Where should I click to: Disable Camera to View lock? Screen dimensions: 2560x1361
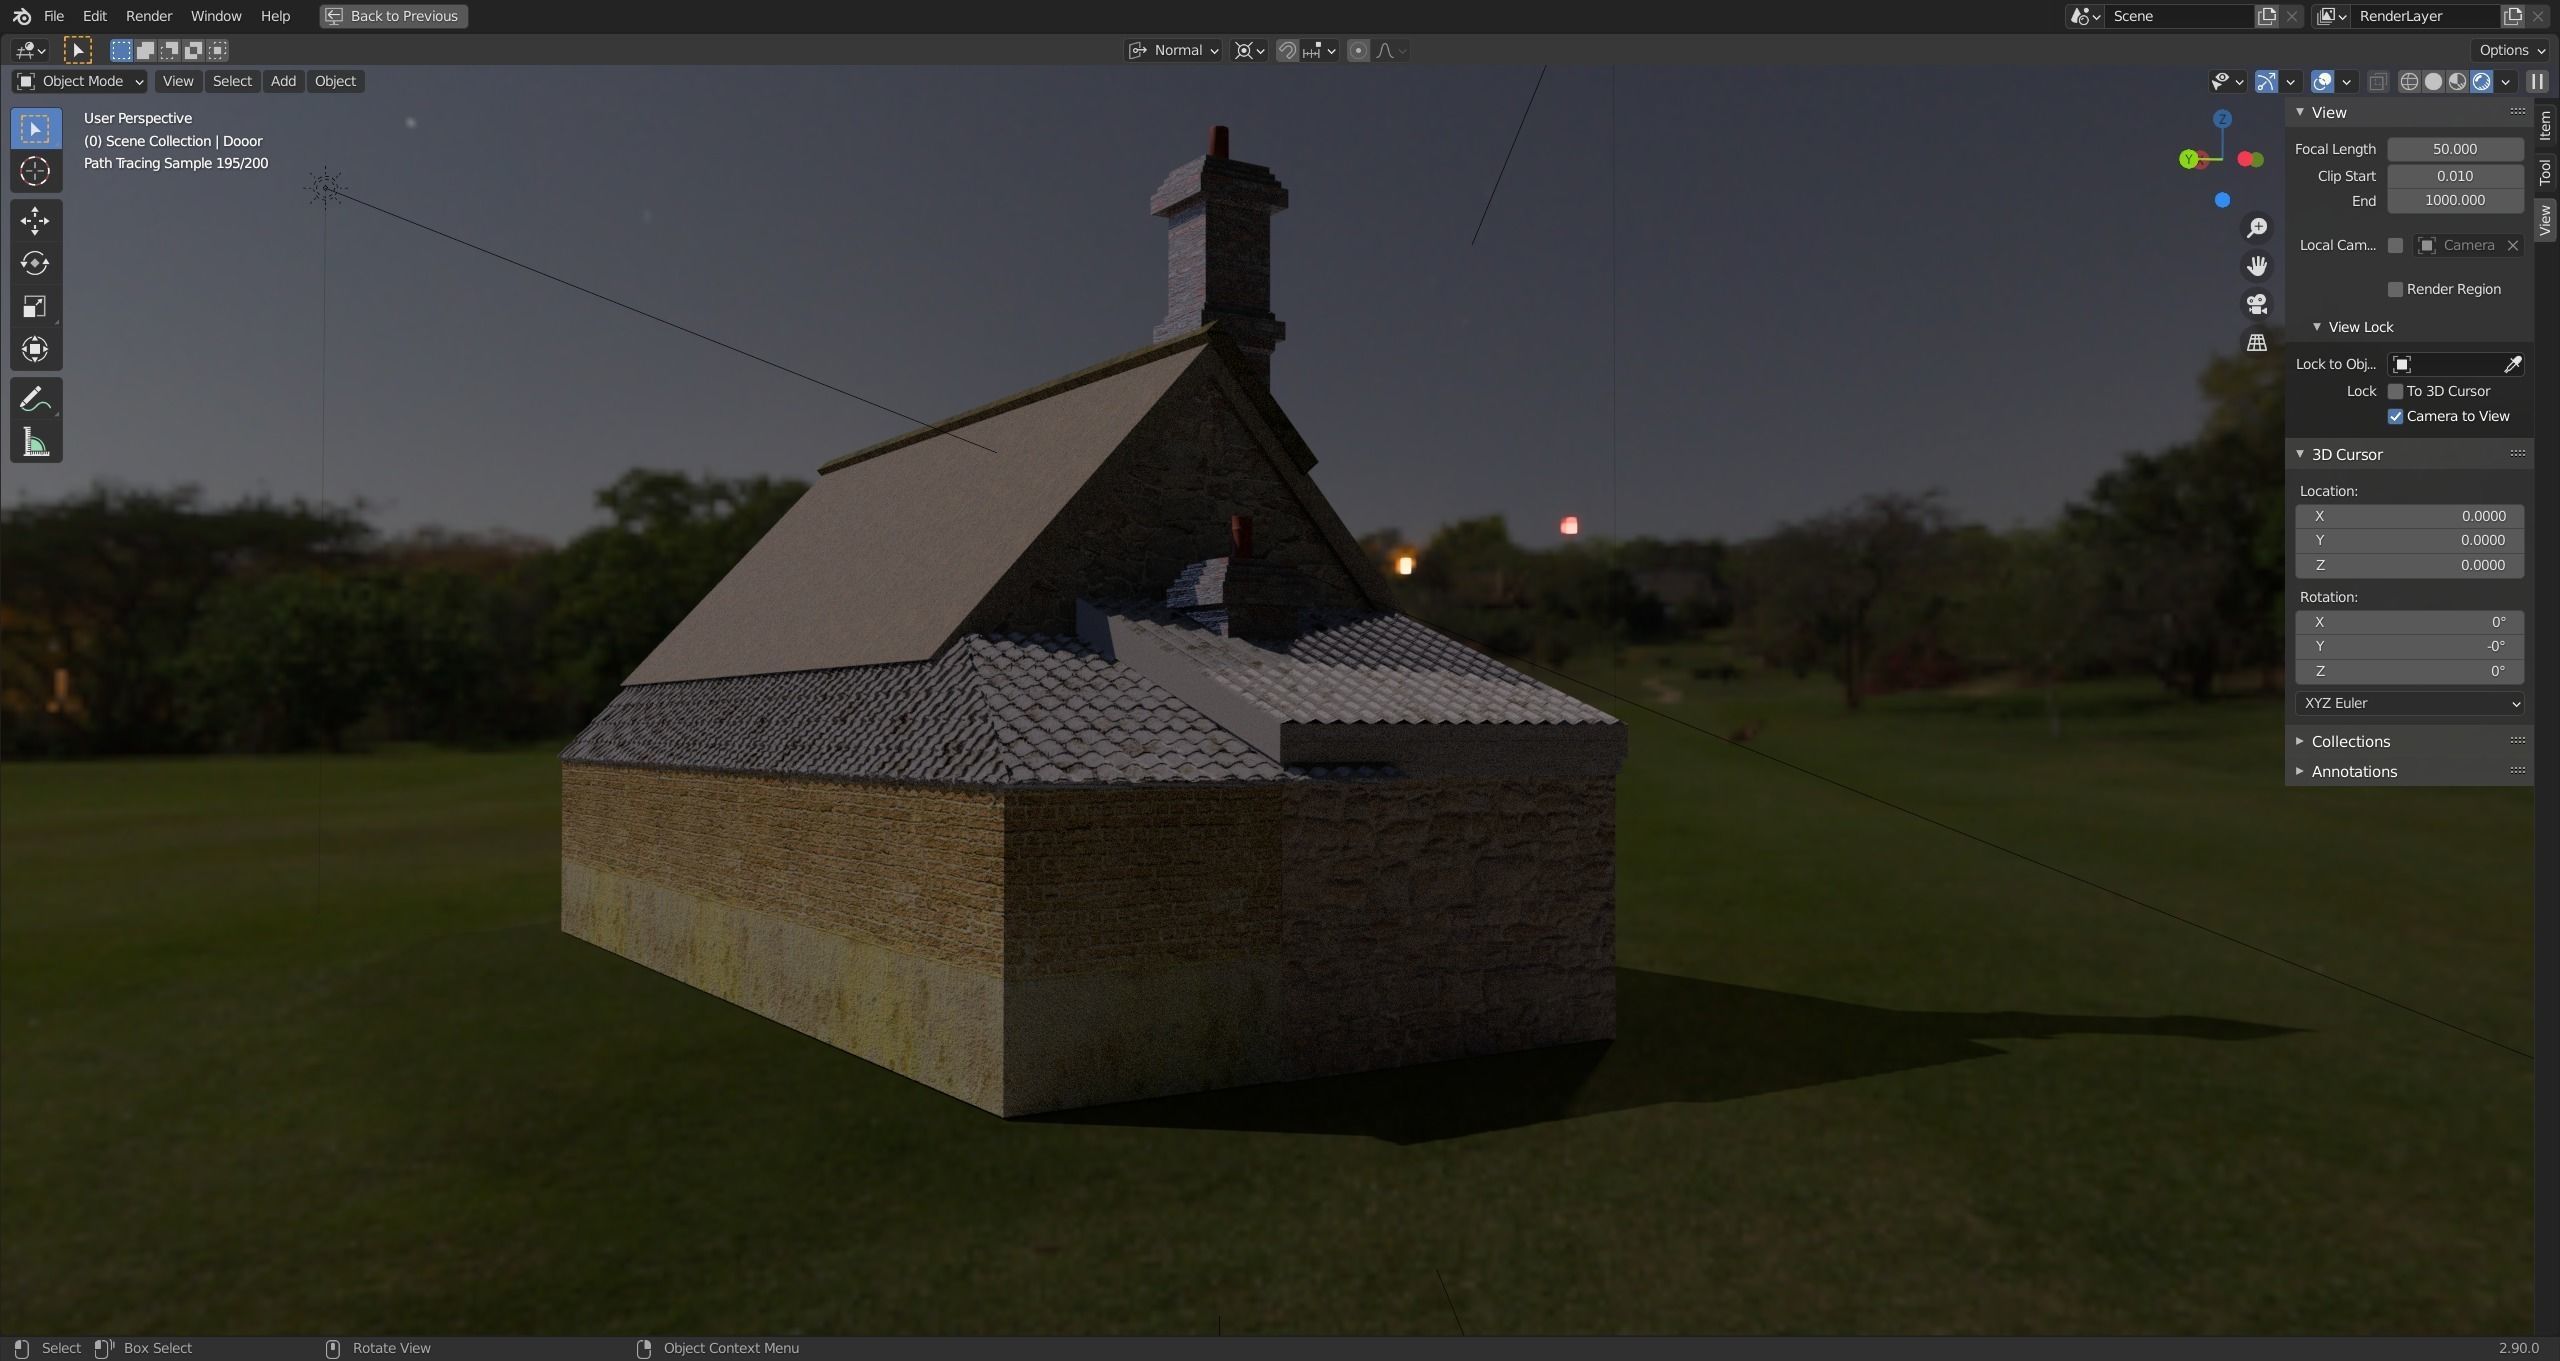coord(2395,417)
